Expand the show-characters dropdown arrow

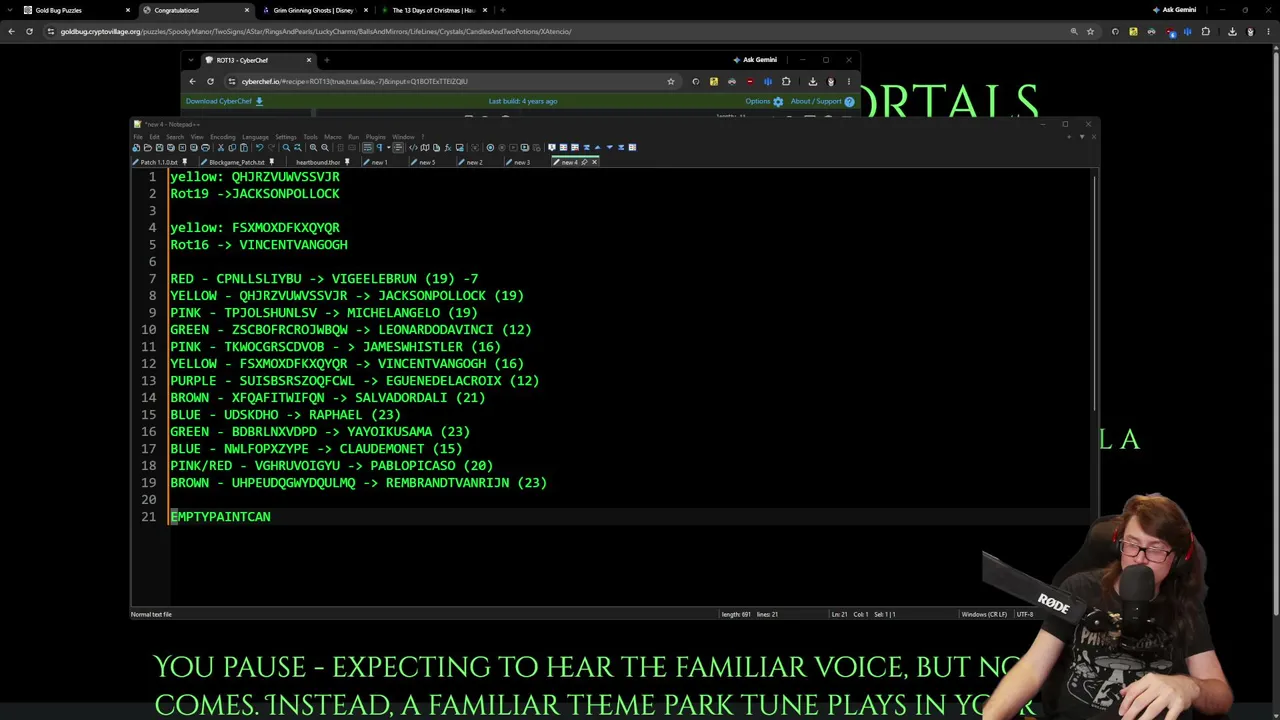click(388, 147)
